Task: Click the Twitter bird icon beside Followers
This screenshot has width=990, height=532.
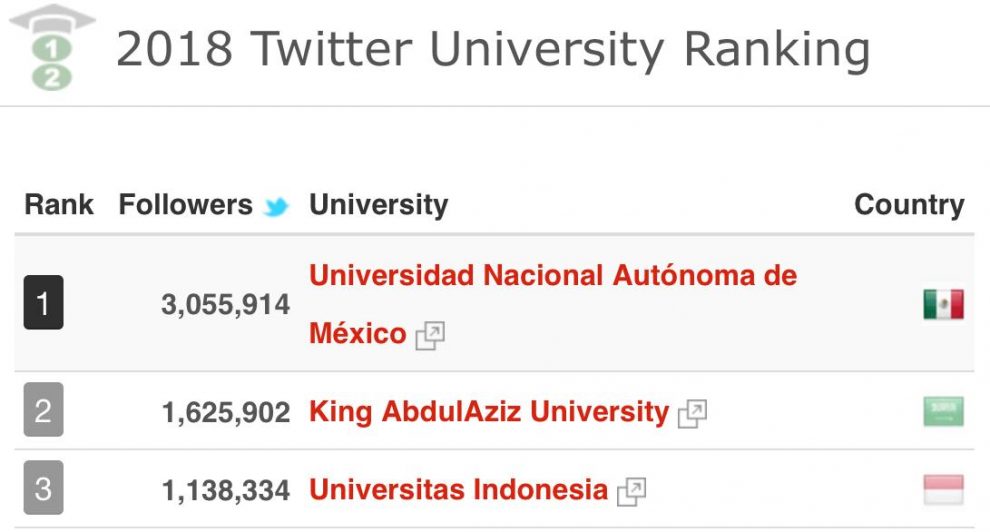Action: pos(276,206)
